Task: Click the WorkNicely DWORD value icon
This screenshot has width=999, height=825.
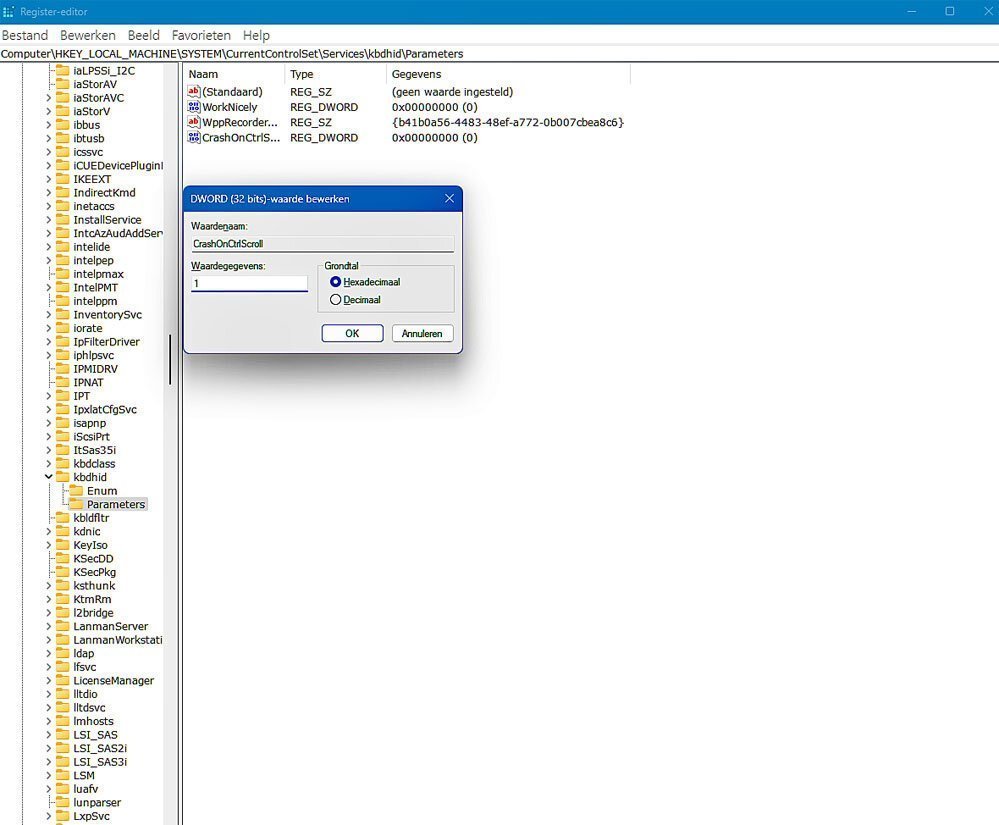Action: coord(194,107)
